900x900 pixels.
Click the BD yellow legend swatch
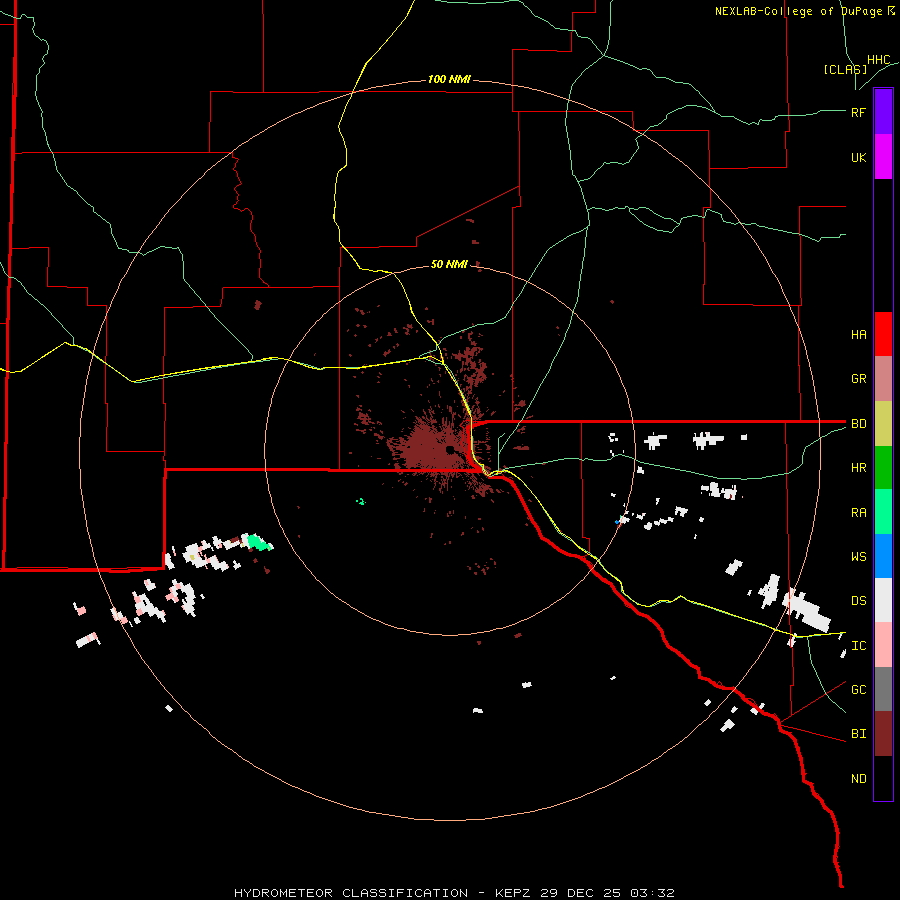883,424
